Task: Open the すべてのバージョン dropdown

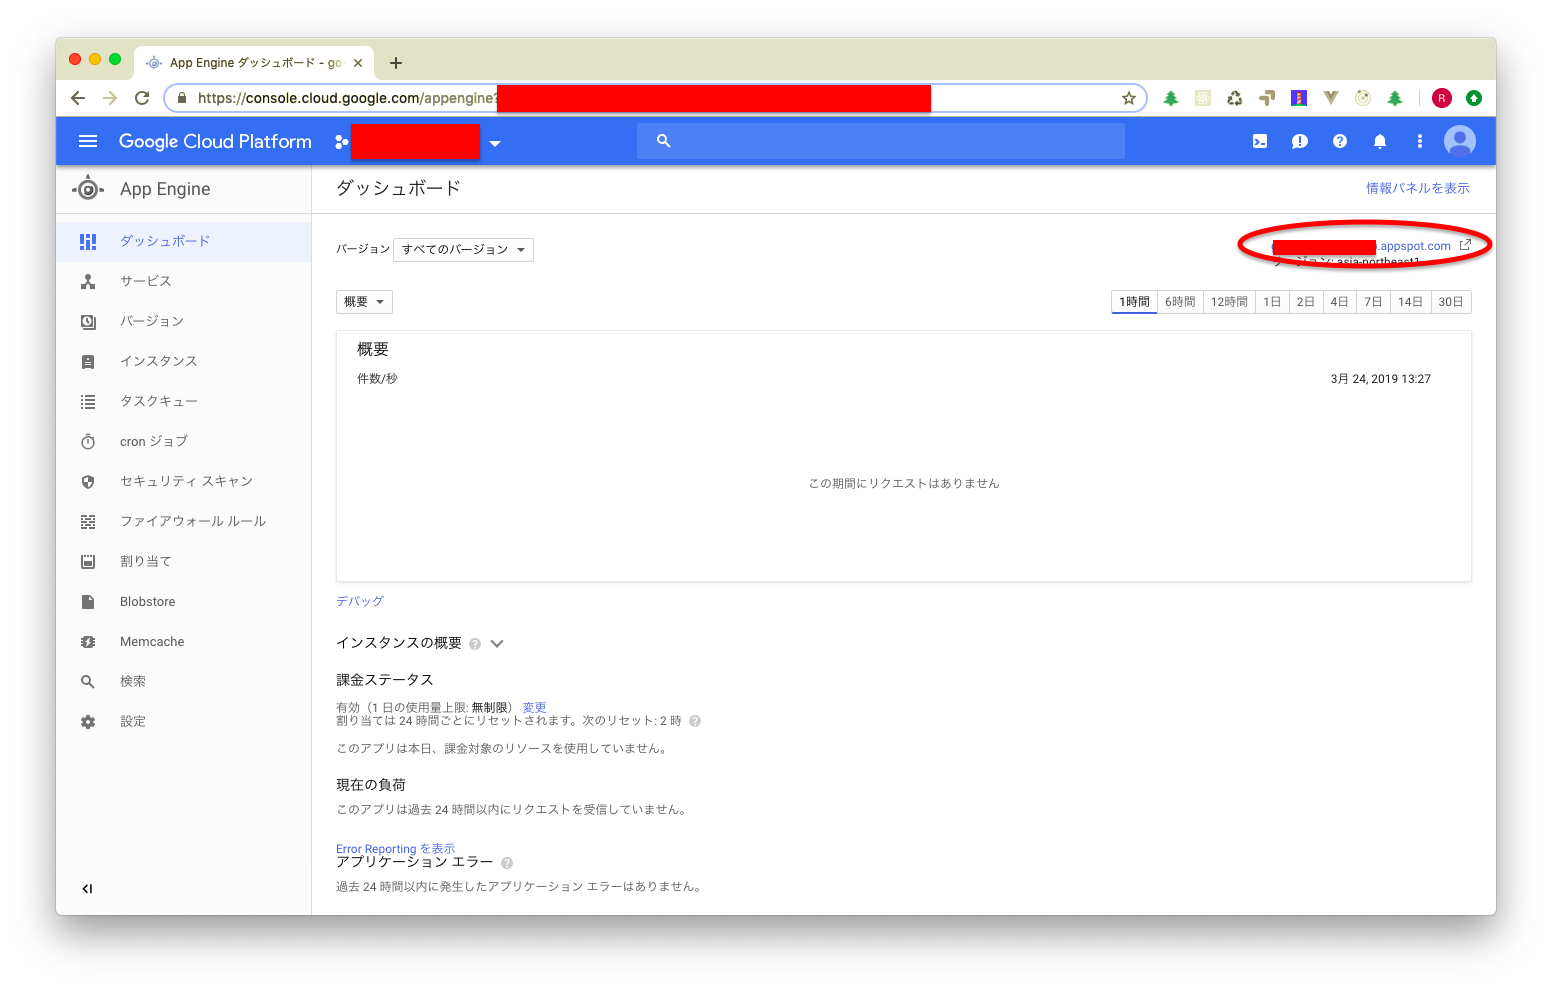Action: 463,249
